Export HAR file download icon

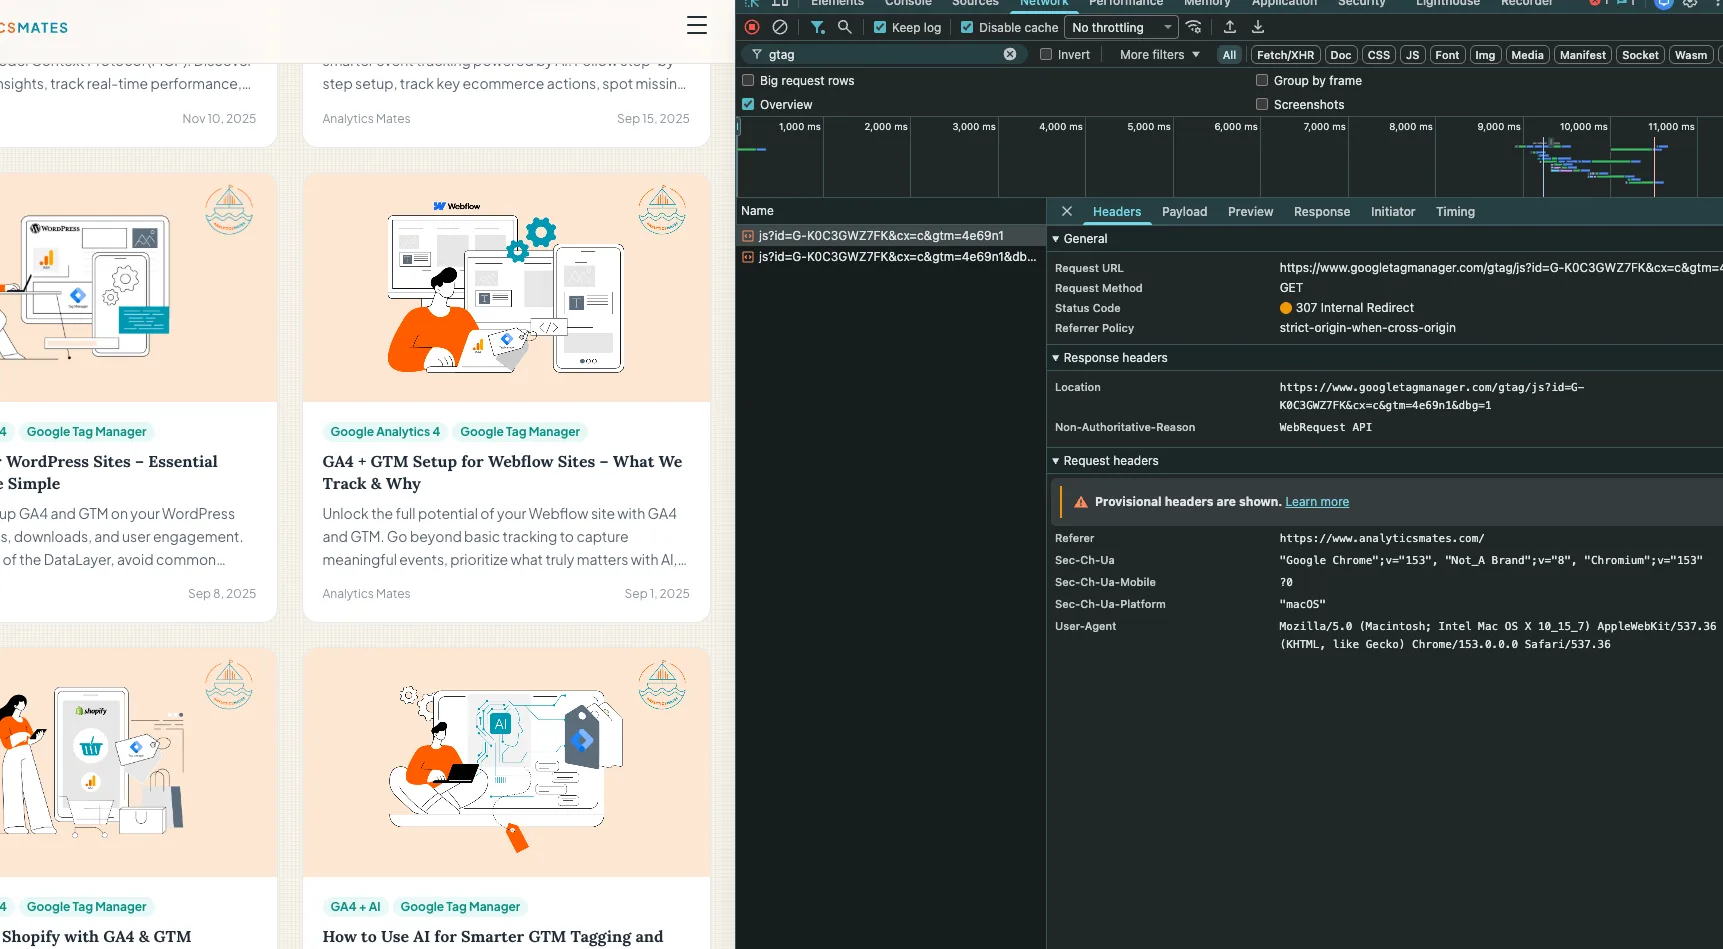(x=1258, y=27)
